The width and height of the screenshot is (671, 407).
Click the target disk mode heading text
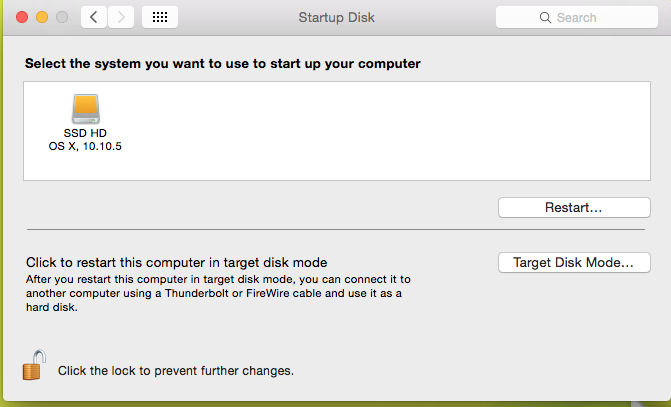[176, 262]
